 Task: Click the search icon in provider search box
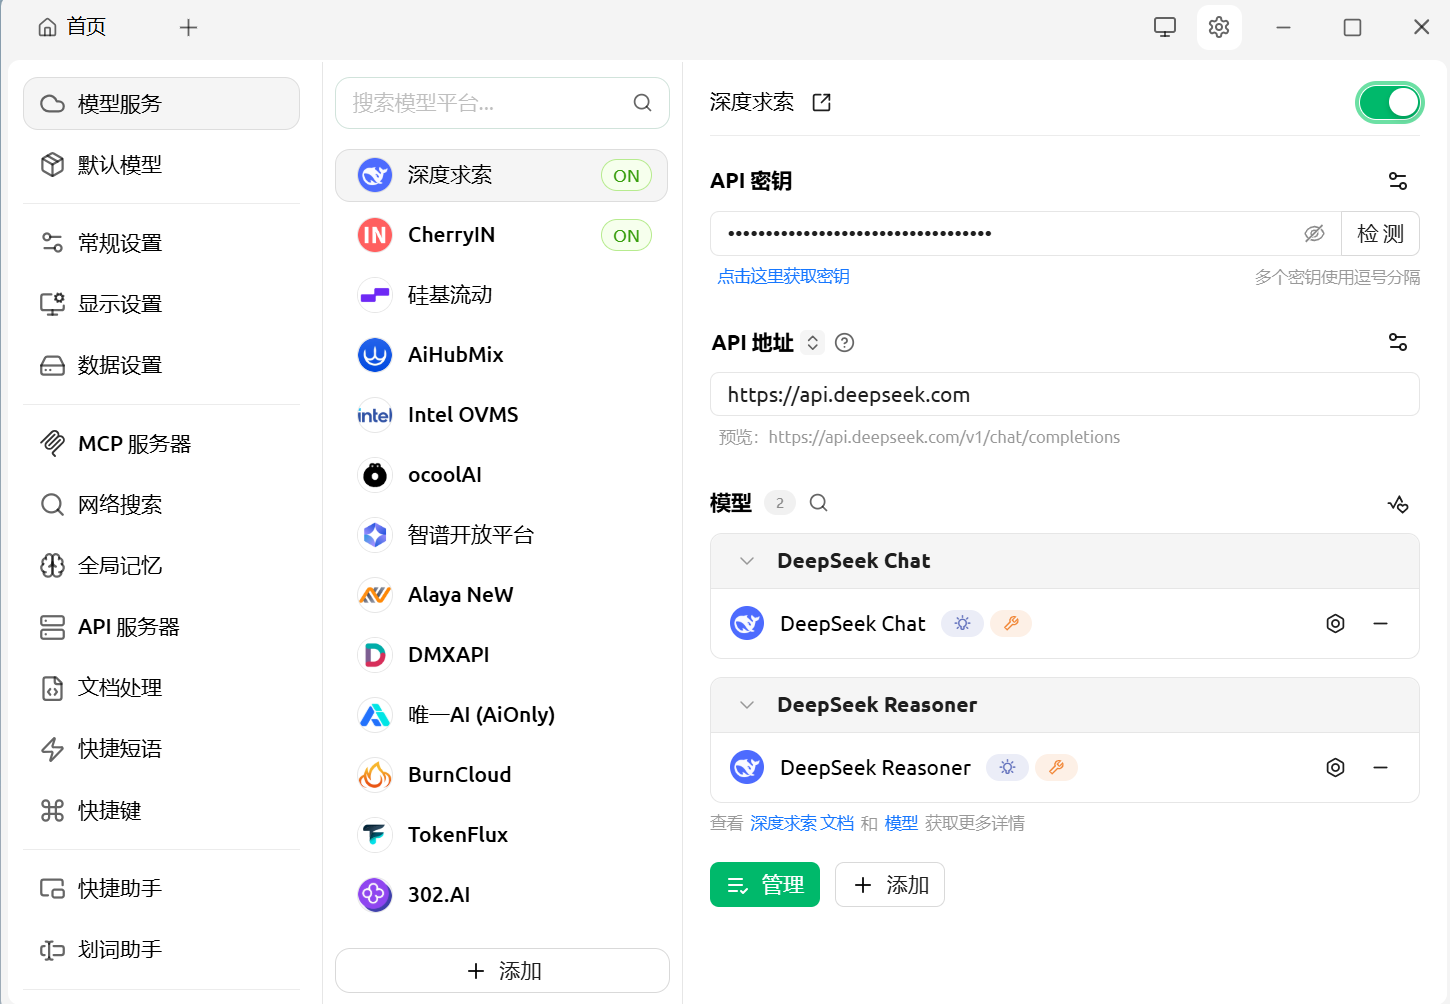[x=643, y=103]
